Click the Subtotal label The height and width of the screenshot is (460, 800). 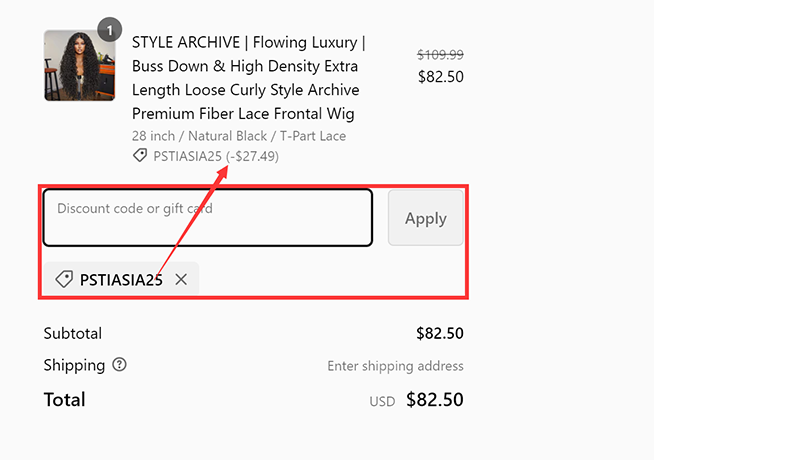73,333
